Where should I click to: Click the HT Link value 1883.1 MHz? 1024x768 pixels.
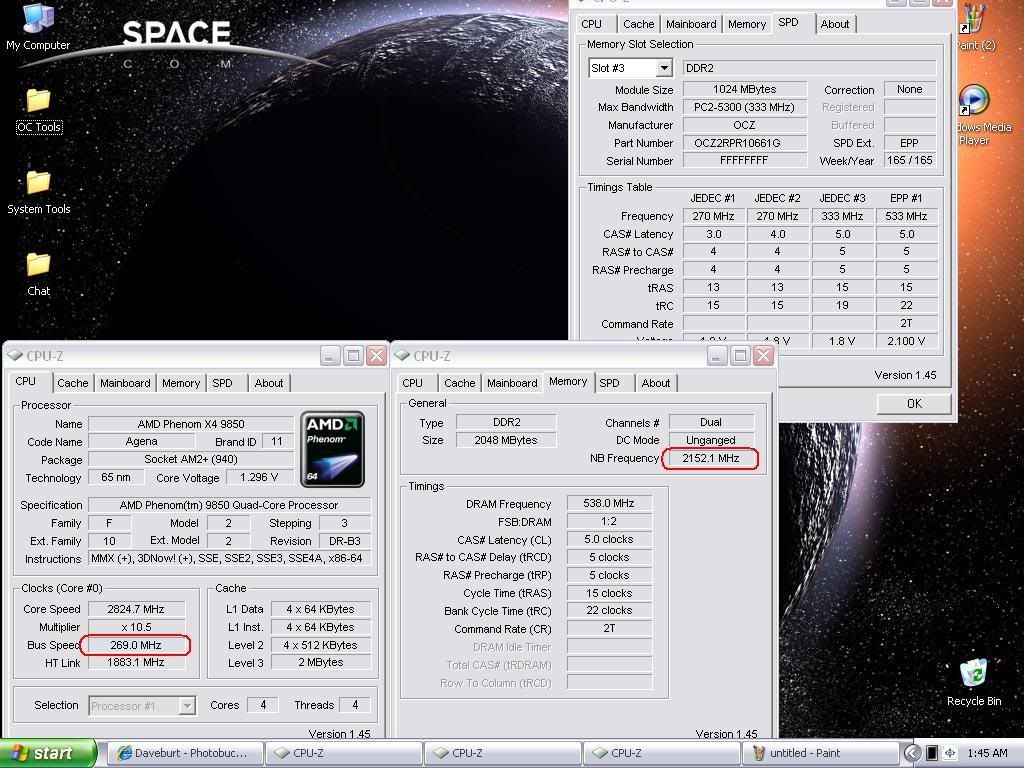pos(135,662)
